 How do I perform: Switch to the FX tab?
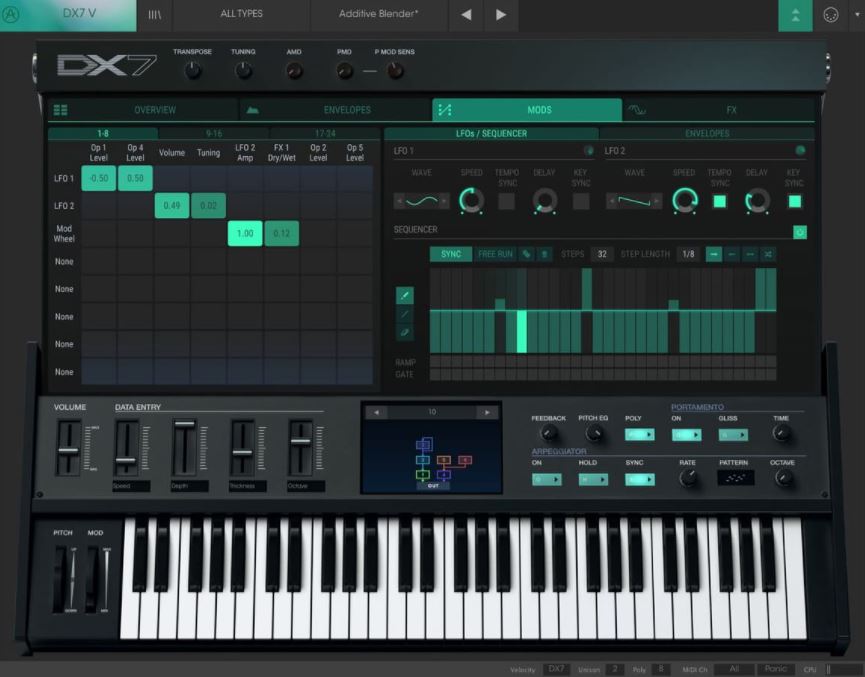click(x=730, y=110)
